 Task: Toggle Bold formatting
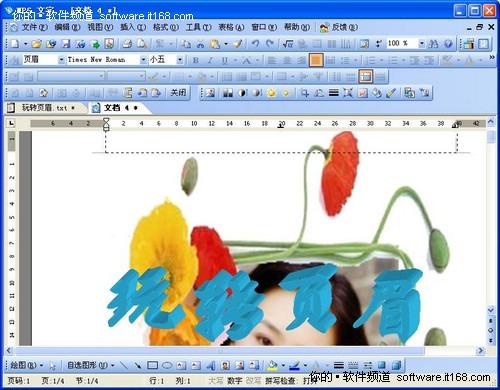point(196,60)
